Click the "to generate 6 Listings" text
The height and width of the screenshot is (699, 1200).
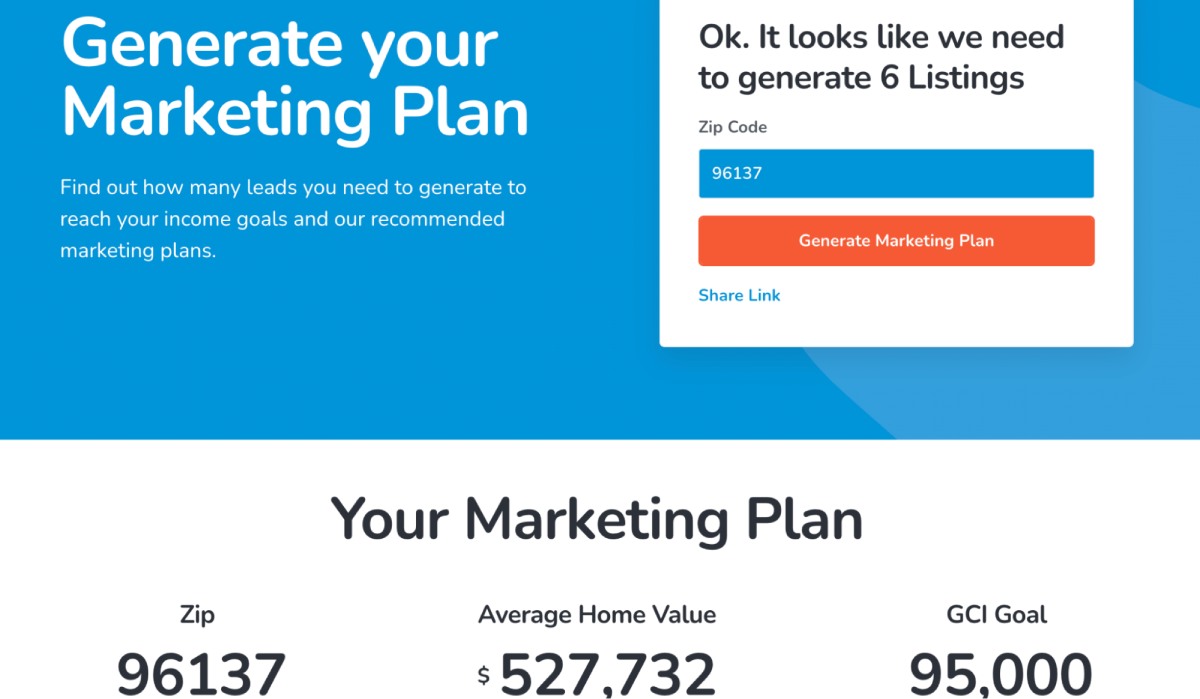tap(861, 77)
